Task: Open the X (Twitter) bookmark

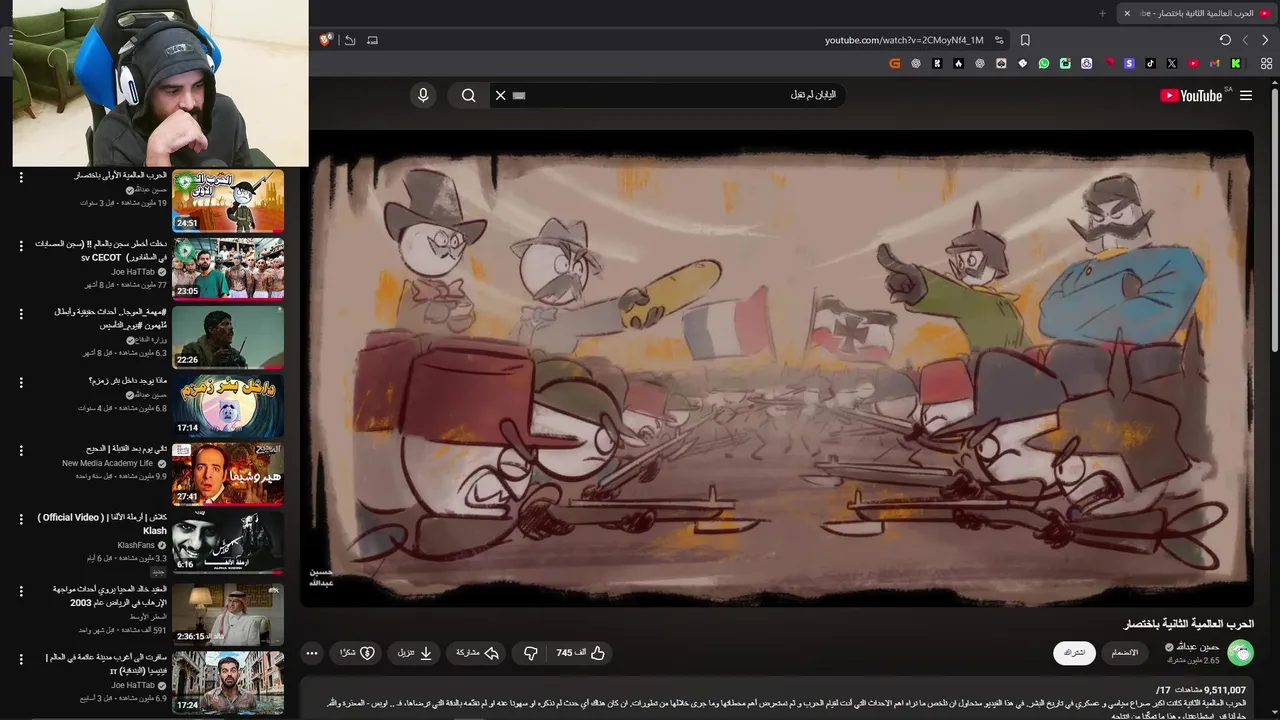Action: pos(1172,63)
